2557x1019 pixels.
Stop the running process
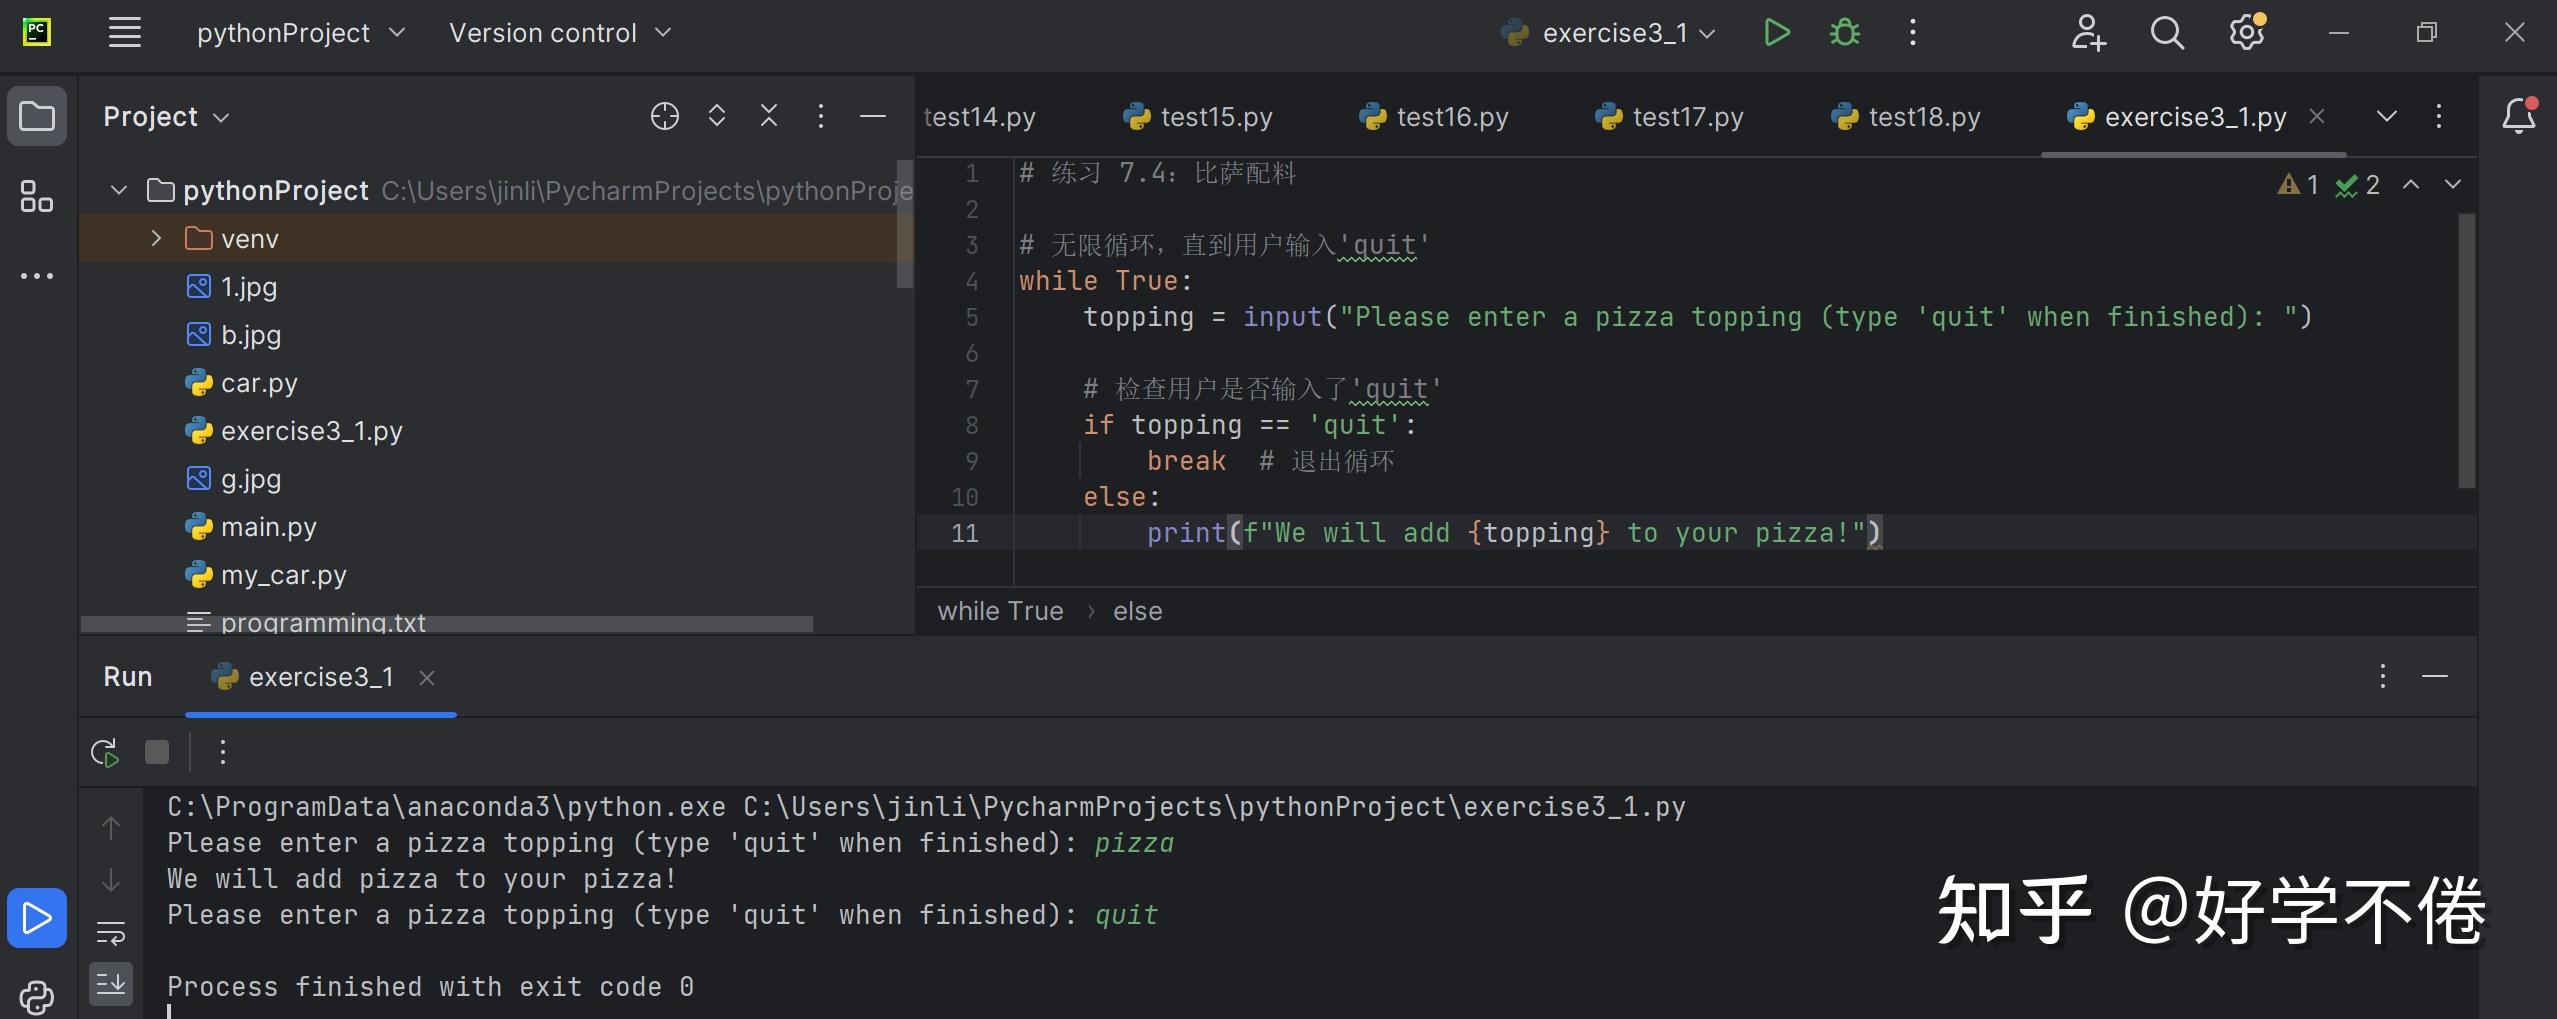tap(157, 751)
